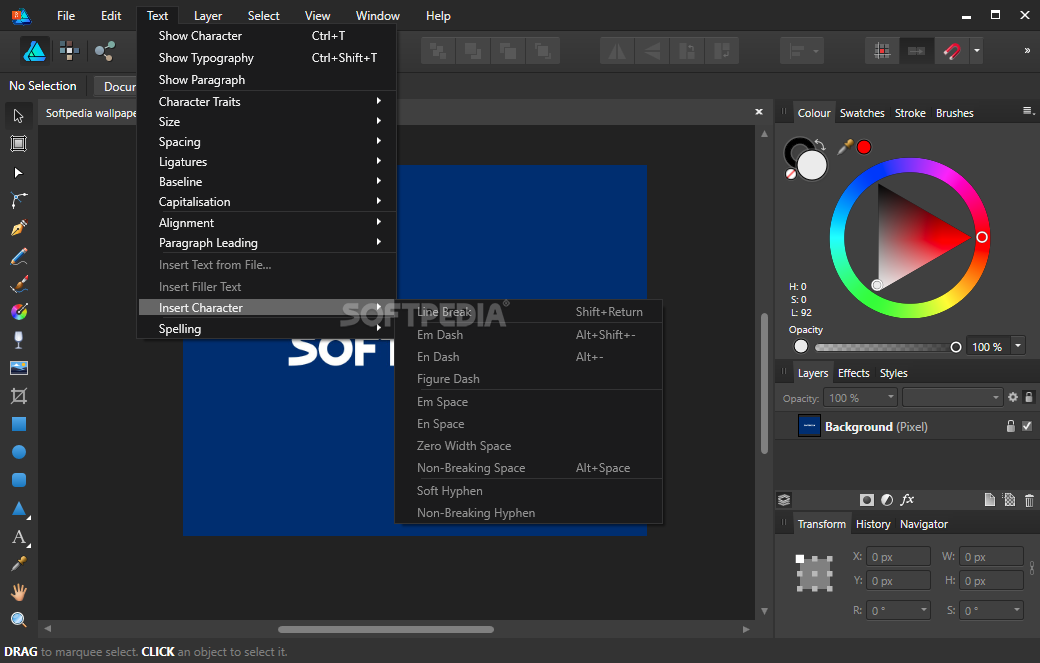
Task: Open the Styles tab
Action: (893, 373)
